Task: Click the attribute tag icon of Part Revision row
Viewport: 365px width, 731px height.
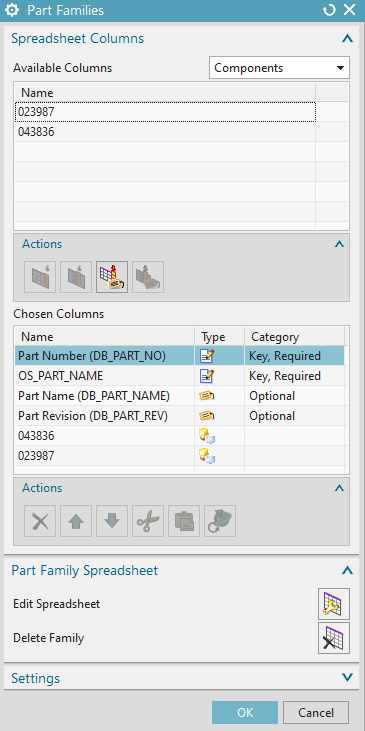Action: pos(207,416)
